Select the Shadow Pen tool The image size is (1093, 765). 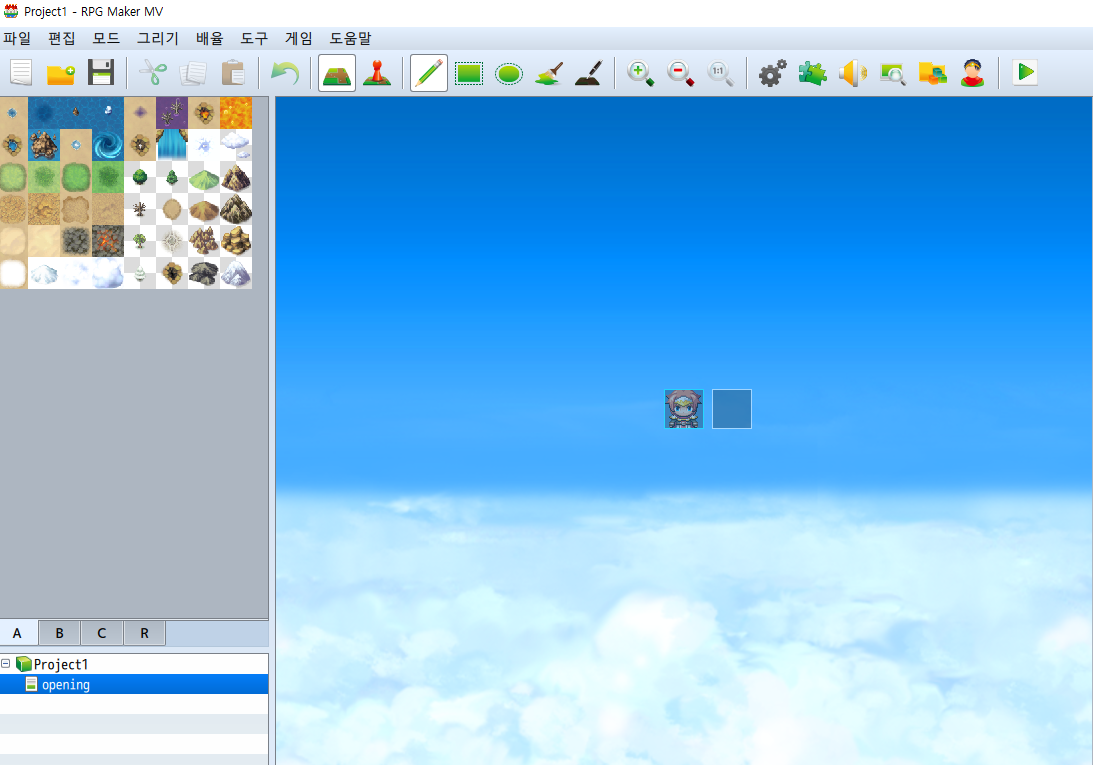[589, 73]
